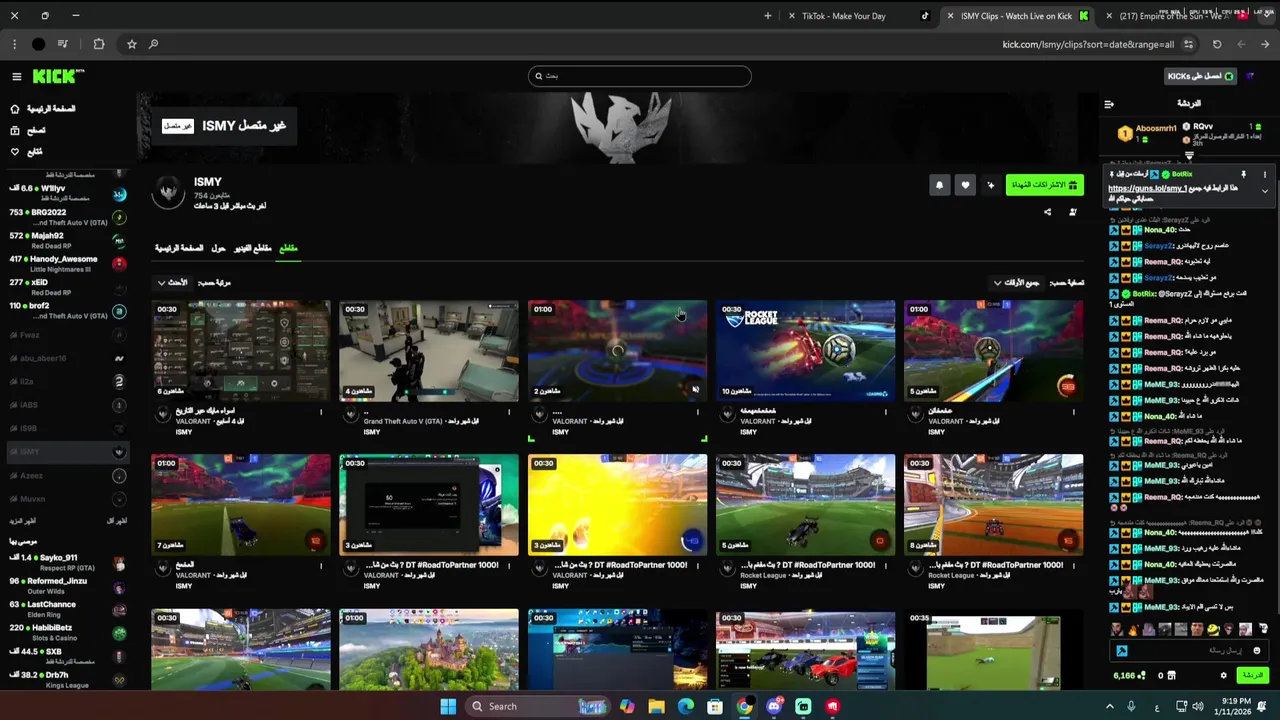Select W1llyv channel in the sidebar
Viewport: 1280px width, 720px height.
[68, 193]
